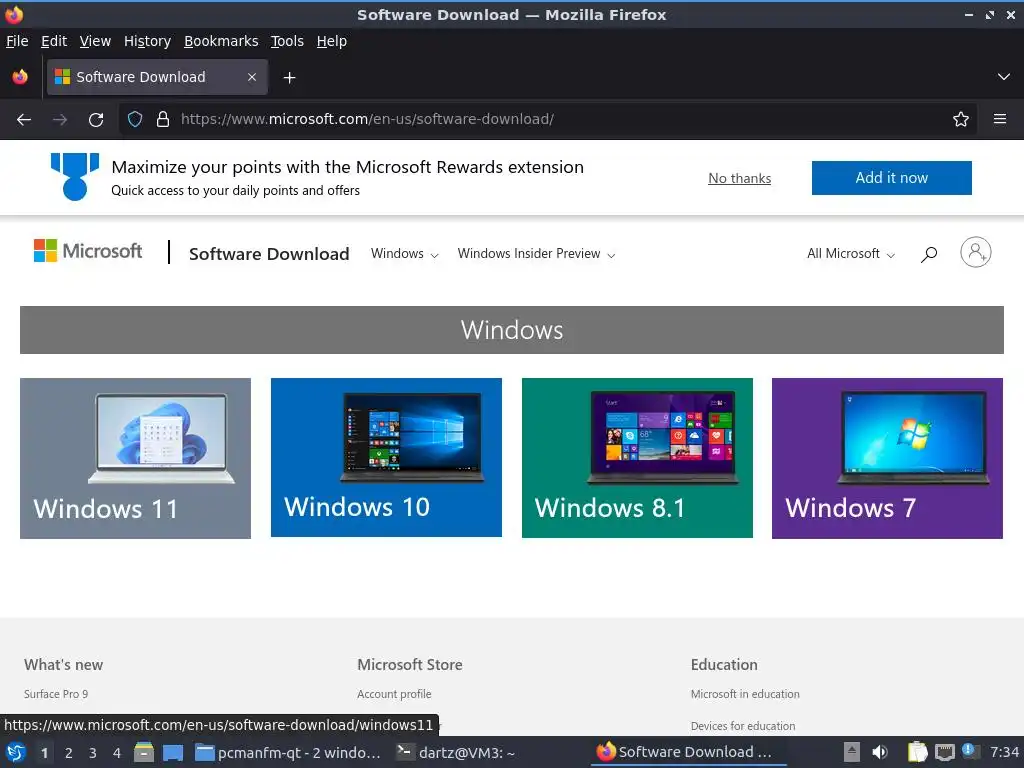
Task: Open the History menu
Action: (x=148, y=41)
